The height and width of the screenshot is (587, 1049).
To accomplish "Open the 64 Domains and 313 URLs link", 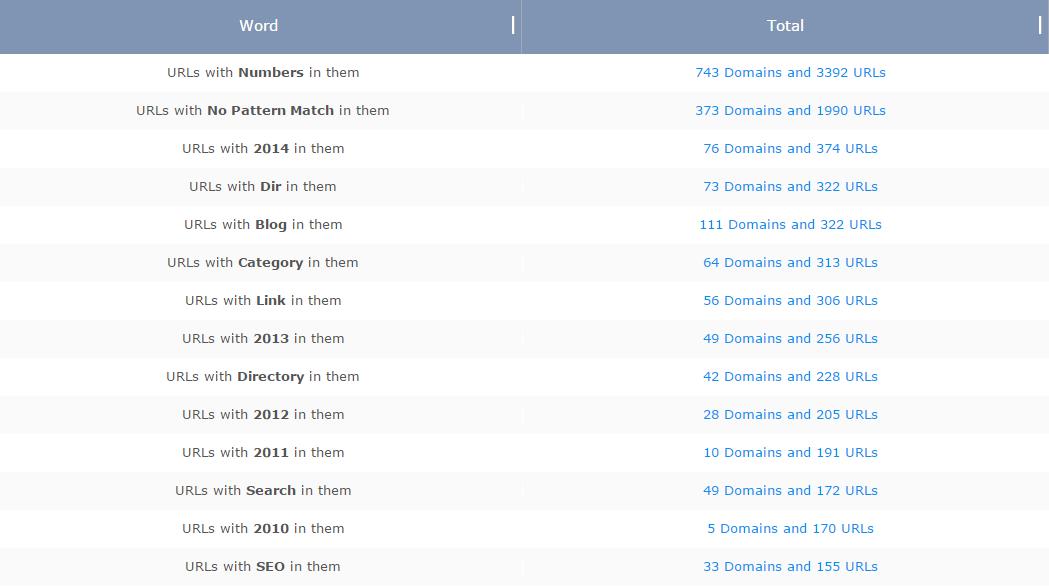I will click(790, 263).
